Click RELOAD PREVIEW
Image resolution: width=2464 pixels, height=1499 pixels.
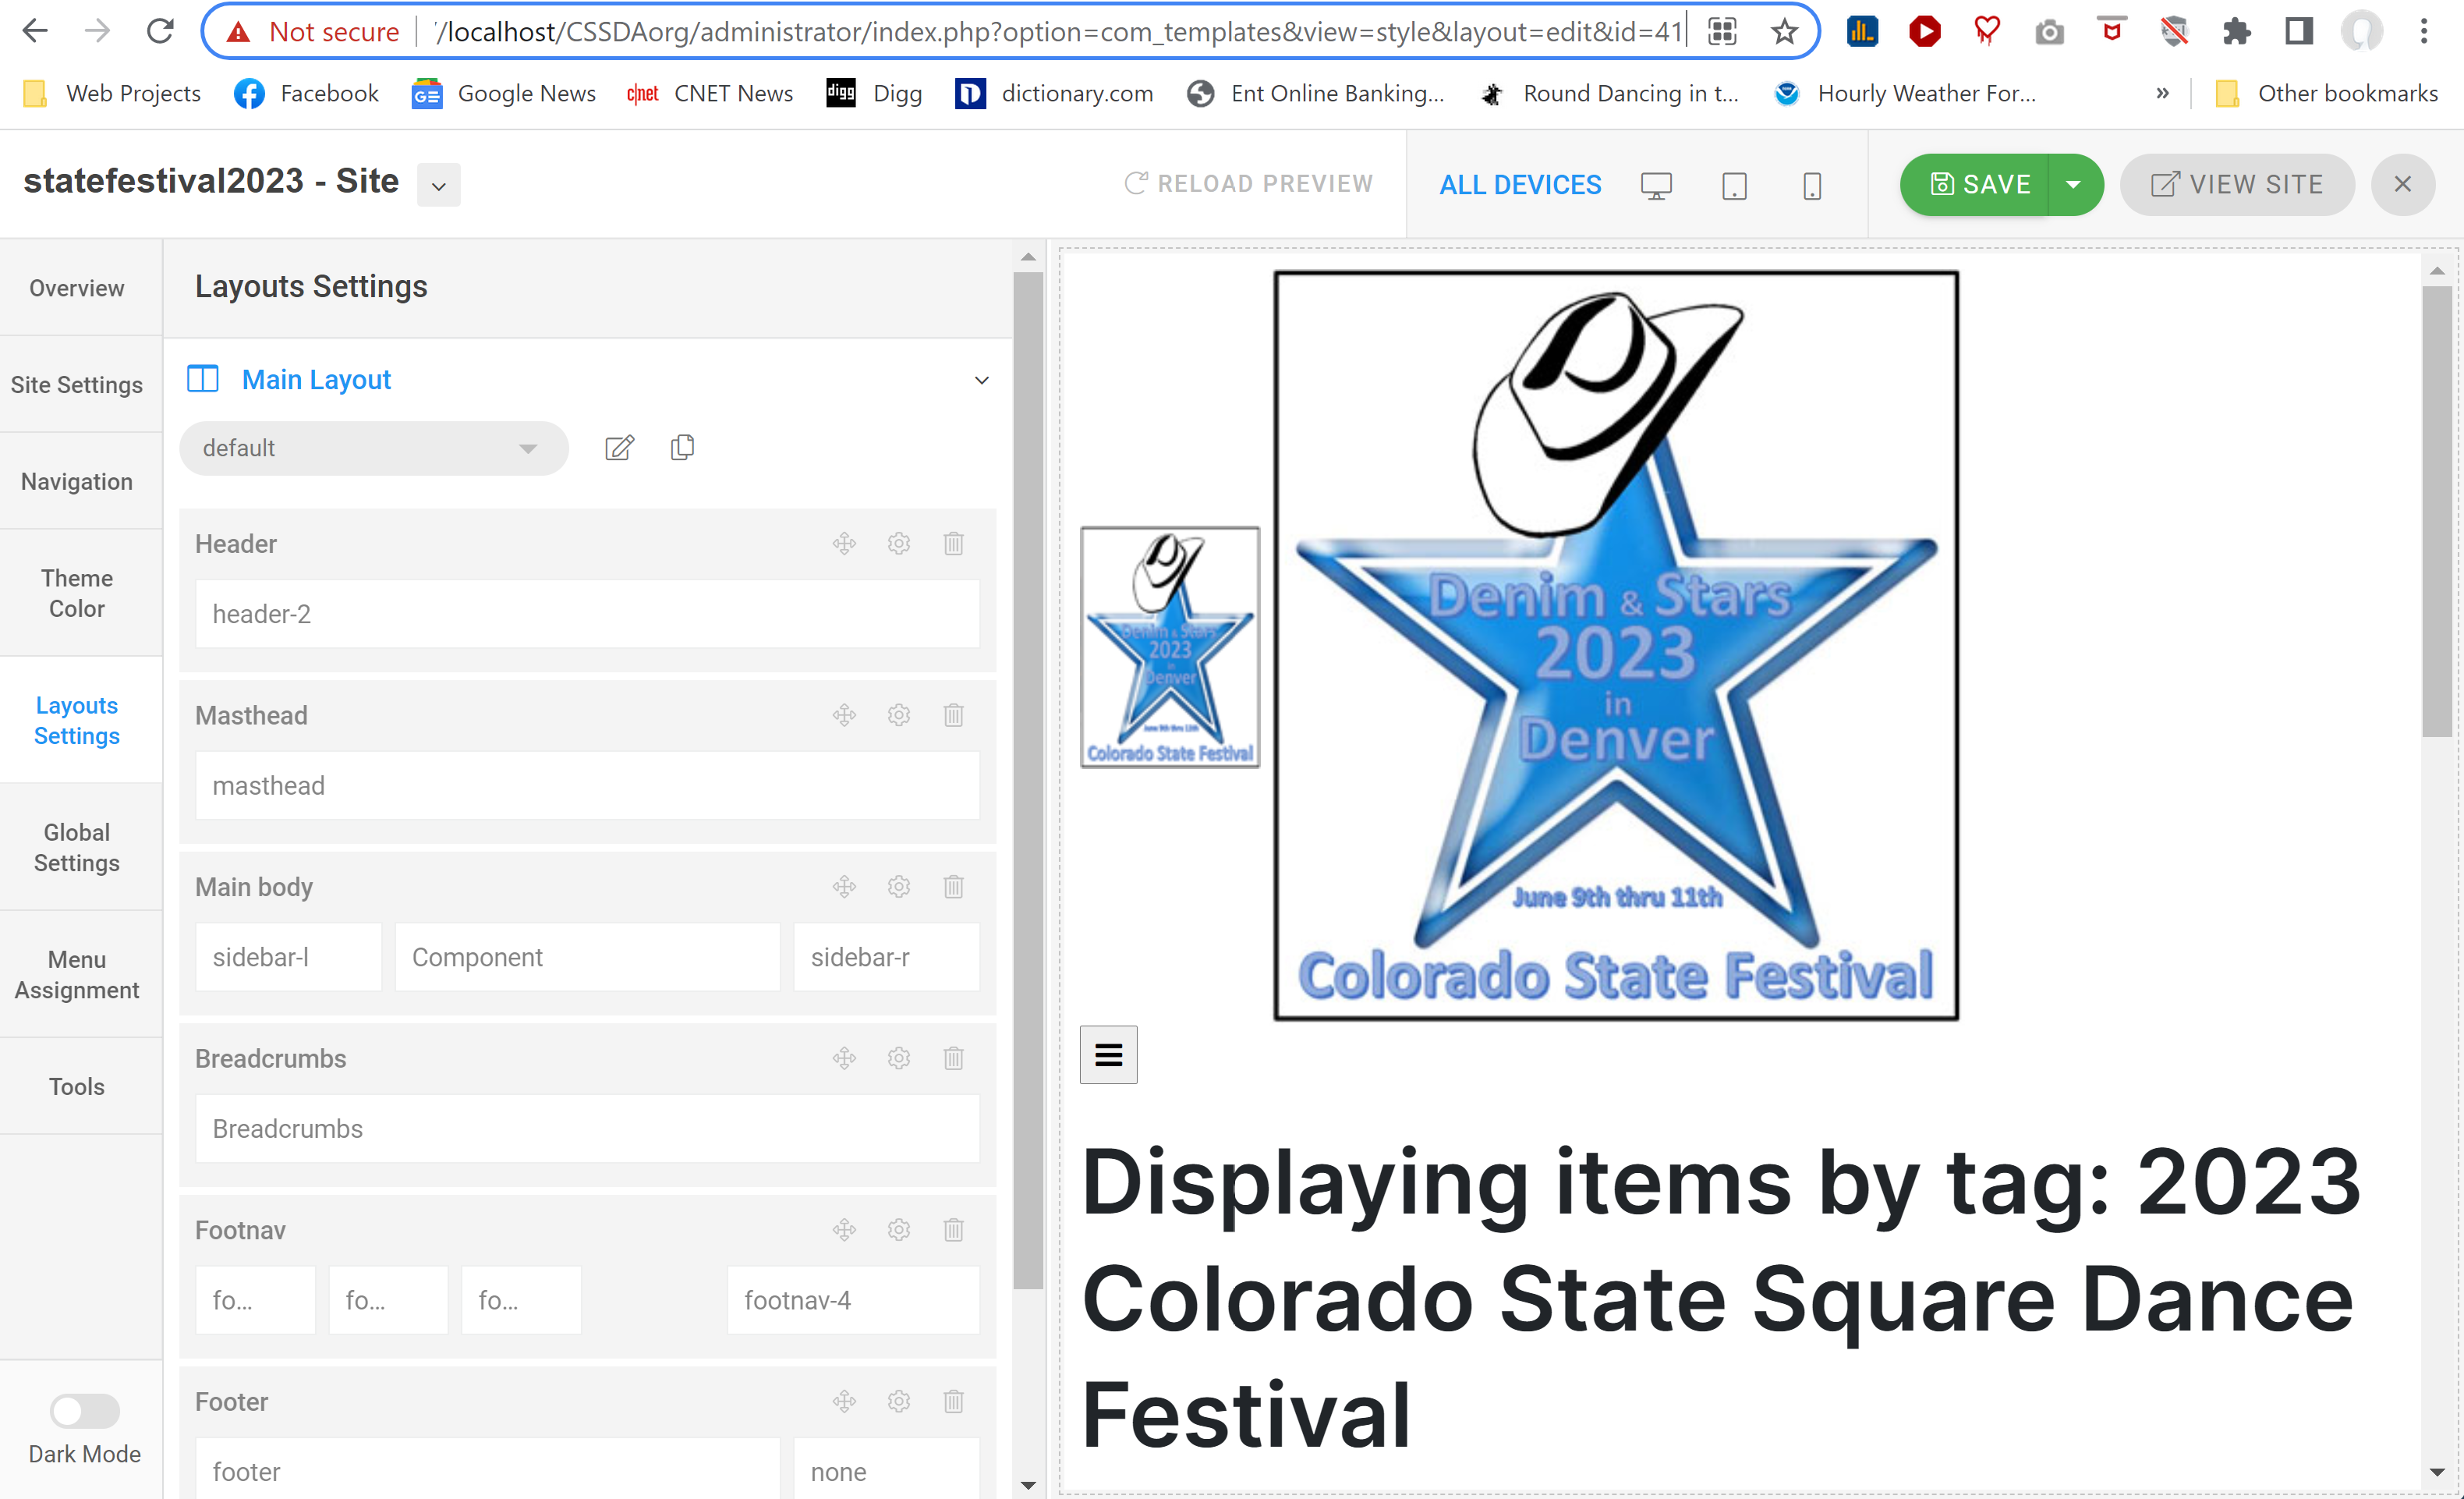click(x=1248, y=184)
